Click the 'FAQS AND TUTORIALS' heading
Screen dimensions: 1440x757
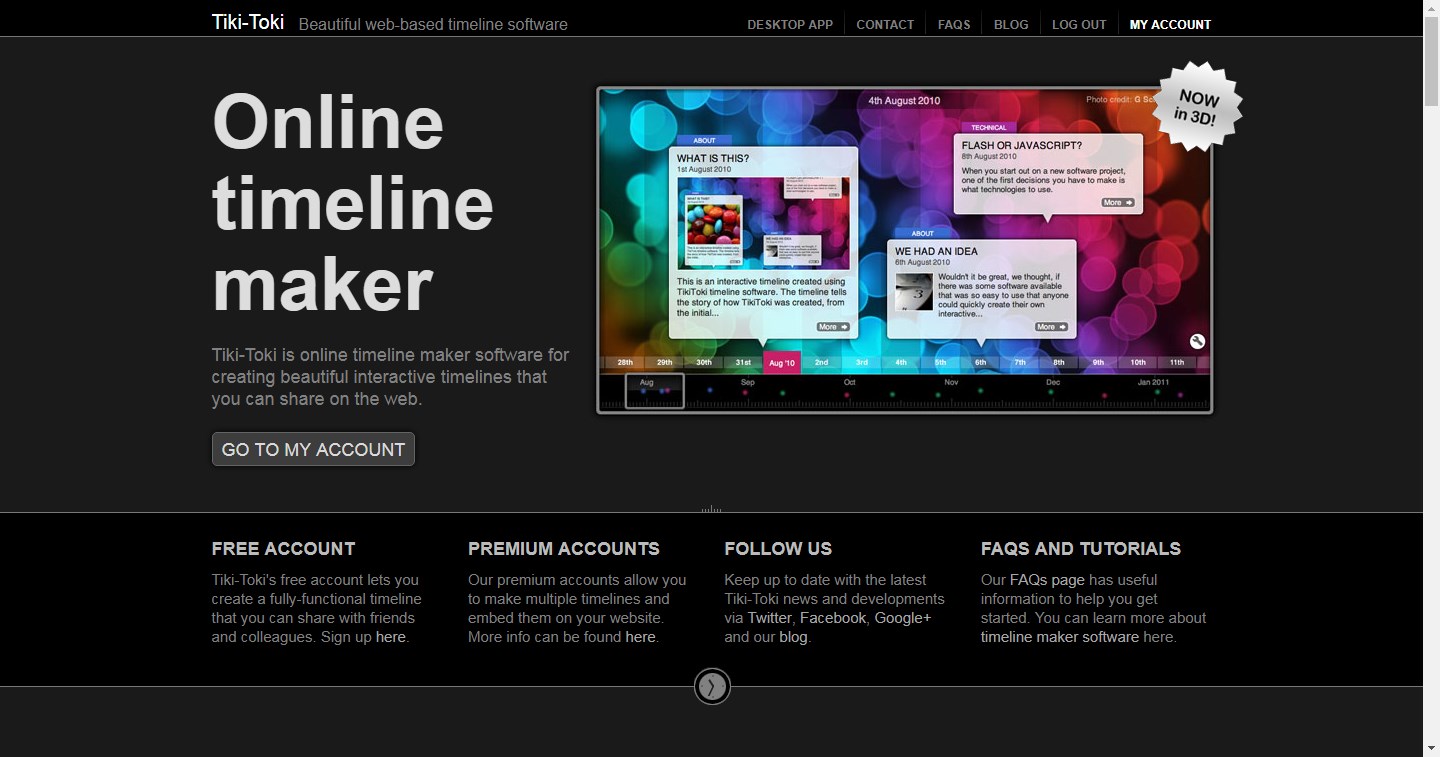tap(1081, 549)
